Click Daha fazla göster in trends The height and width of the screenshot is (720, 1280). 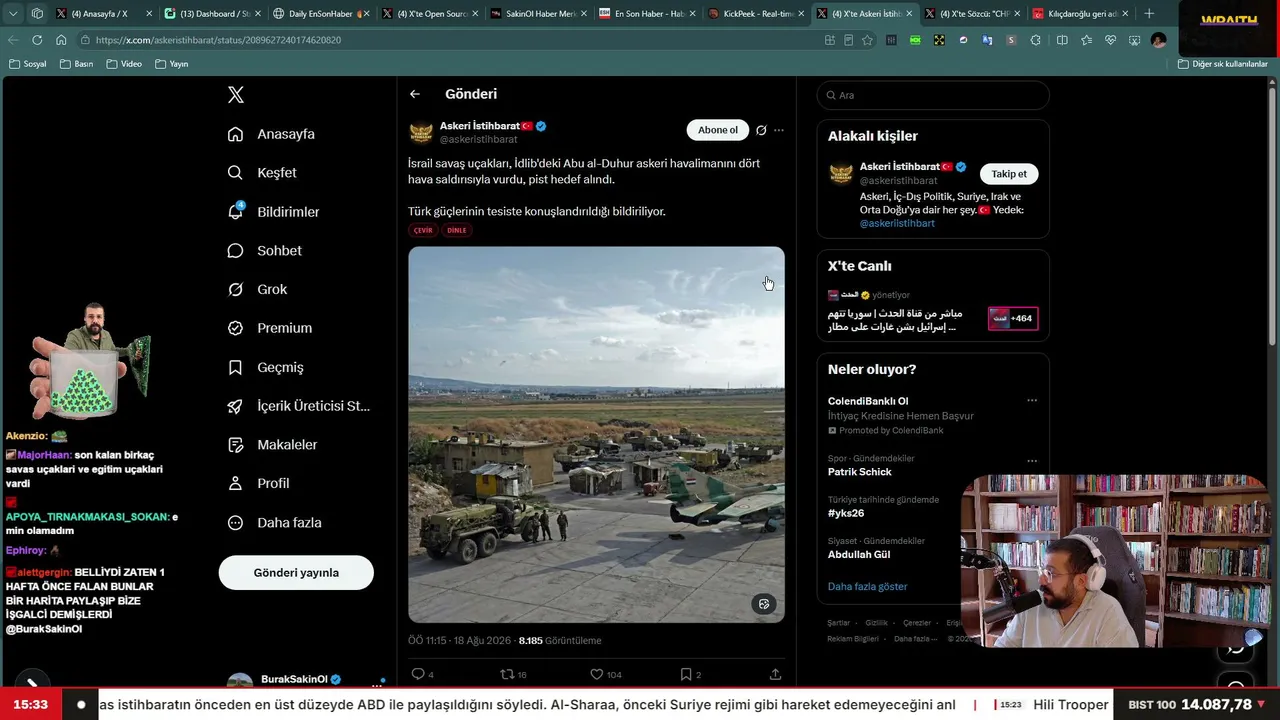coord(868,586)
